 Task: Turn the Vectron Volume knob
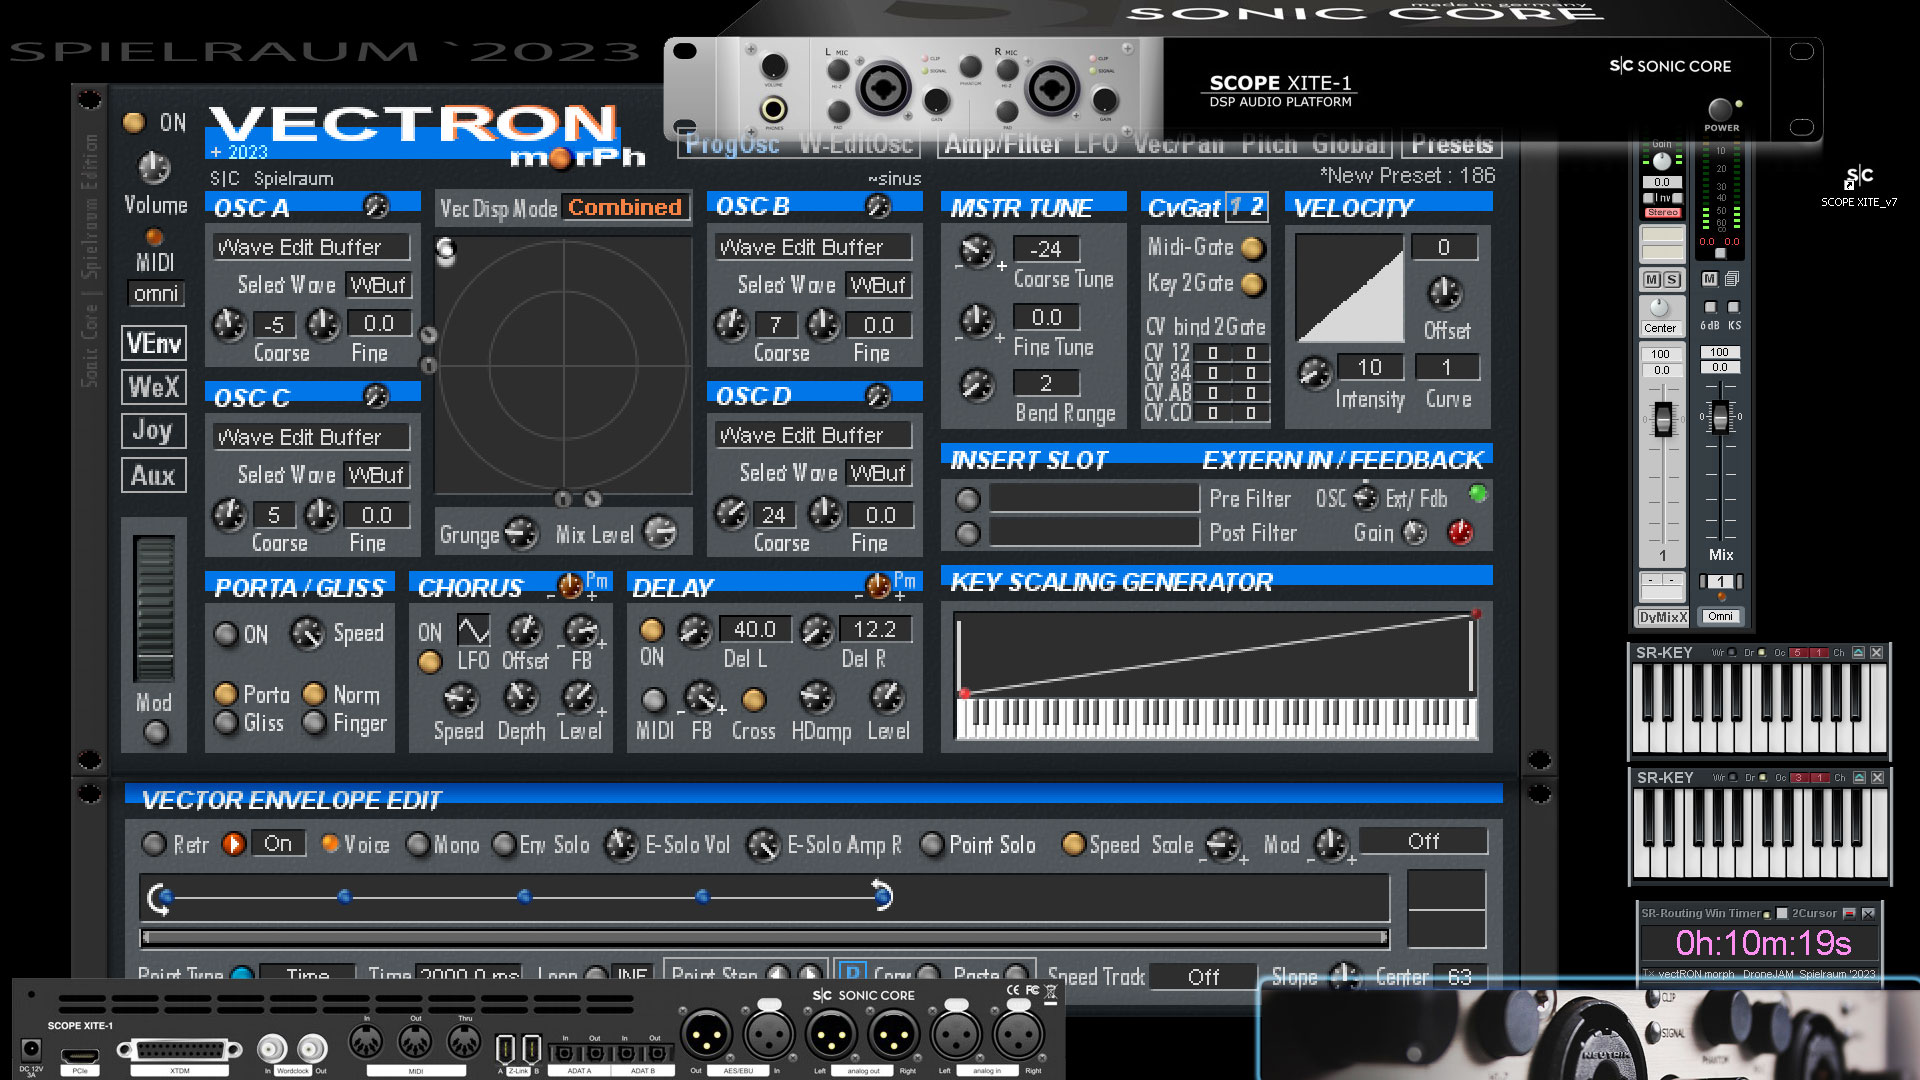pos(154,168)
